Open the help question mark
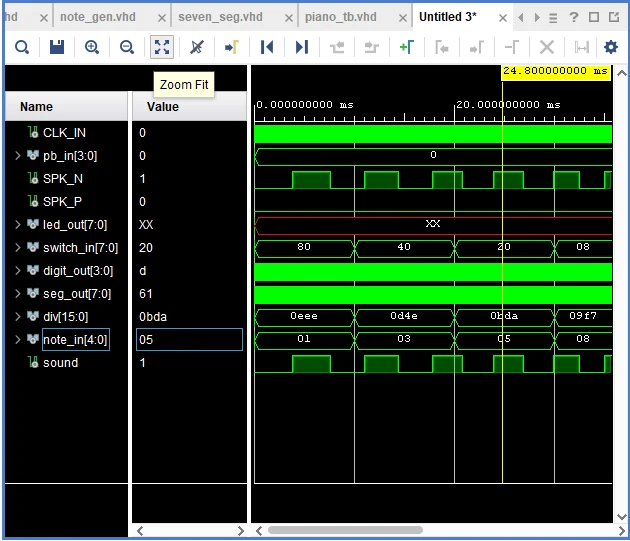The height and width of the screenshot is (541, 630). tap(574, 17)
